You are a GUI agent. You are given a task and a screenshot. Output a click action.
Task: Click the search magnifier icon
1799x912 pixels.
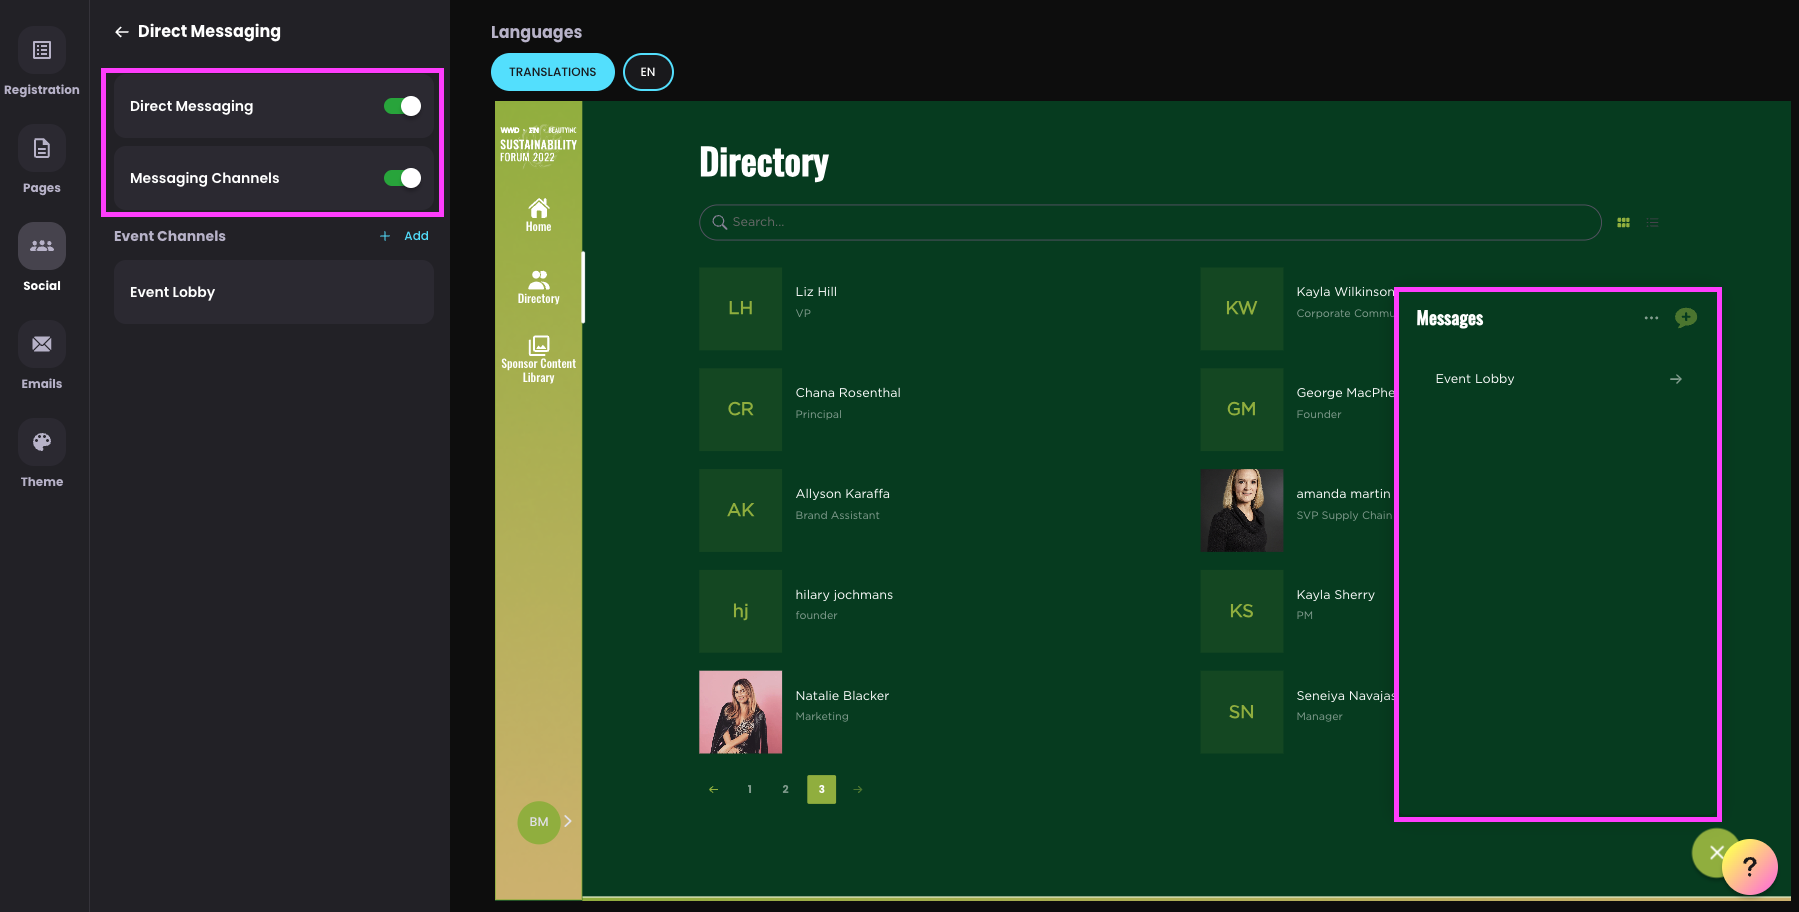coord(719,222)
